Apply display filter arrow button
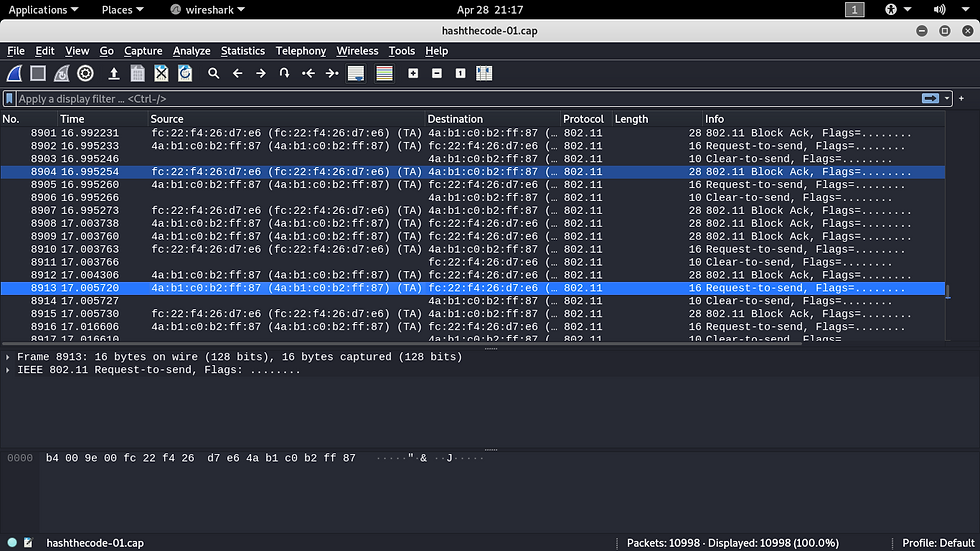 (x=930, y=99)
